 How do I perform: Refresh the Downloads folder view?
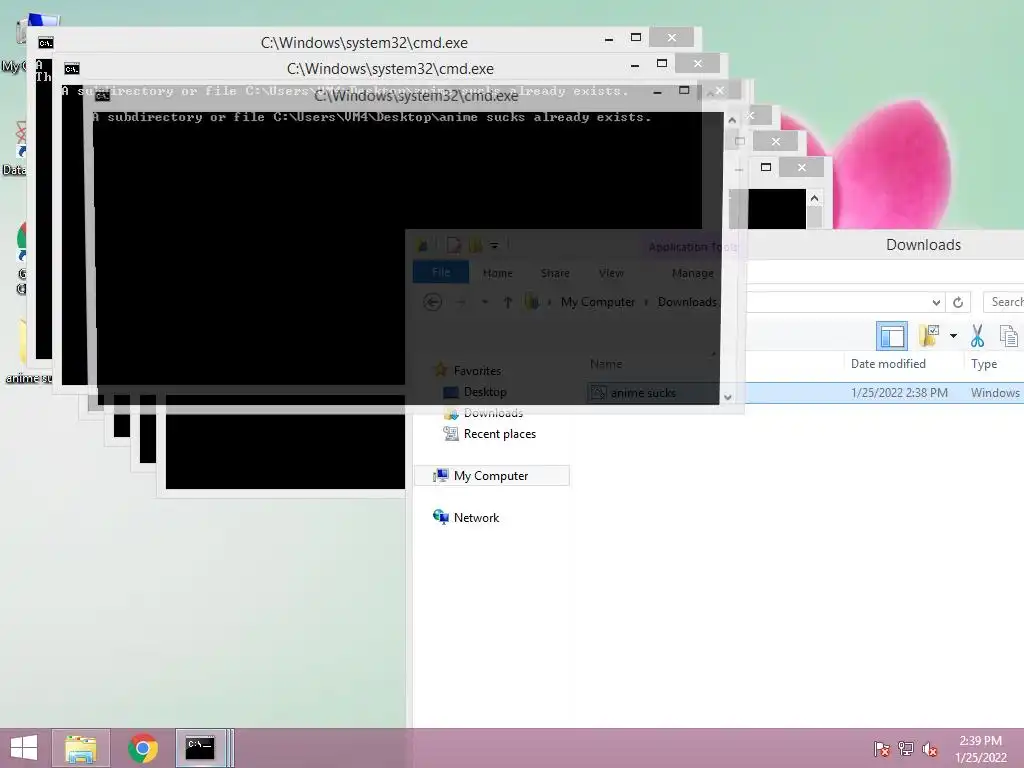pos(958,302)
